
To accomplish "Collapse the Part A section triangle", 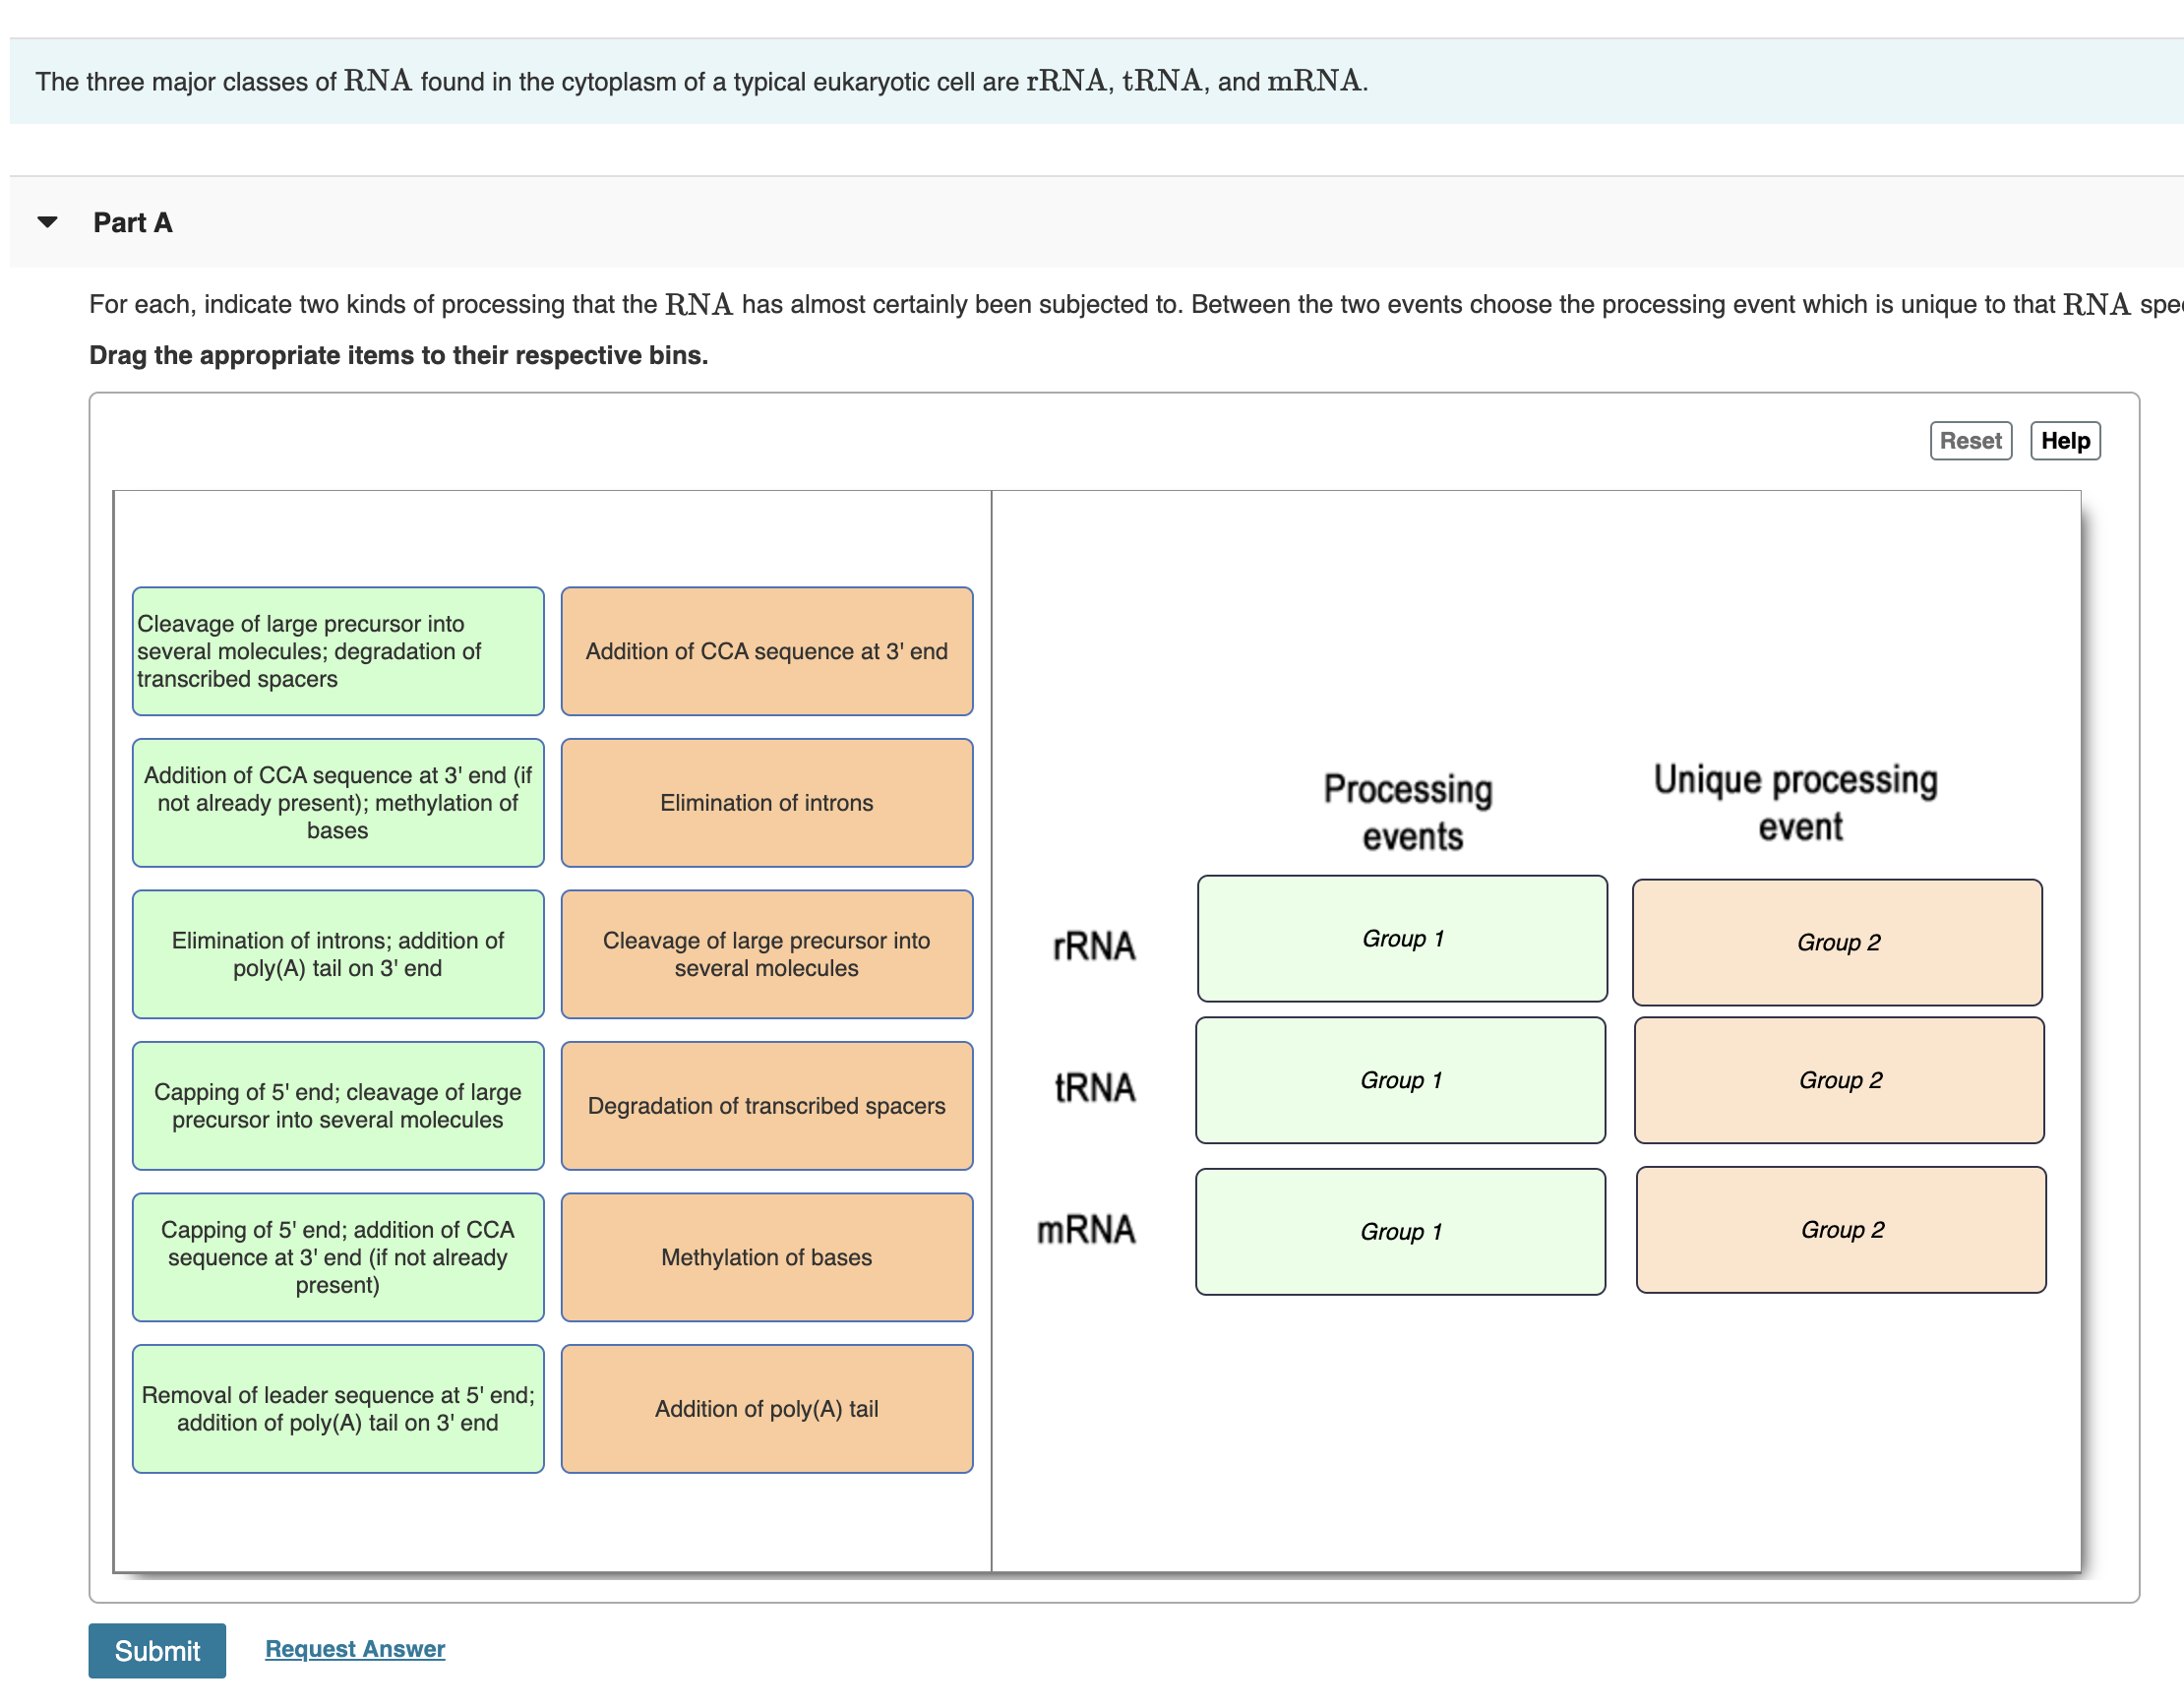I will pyautogui.click(x=47, y=222).
